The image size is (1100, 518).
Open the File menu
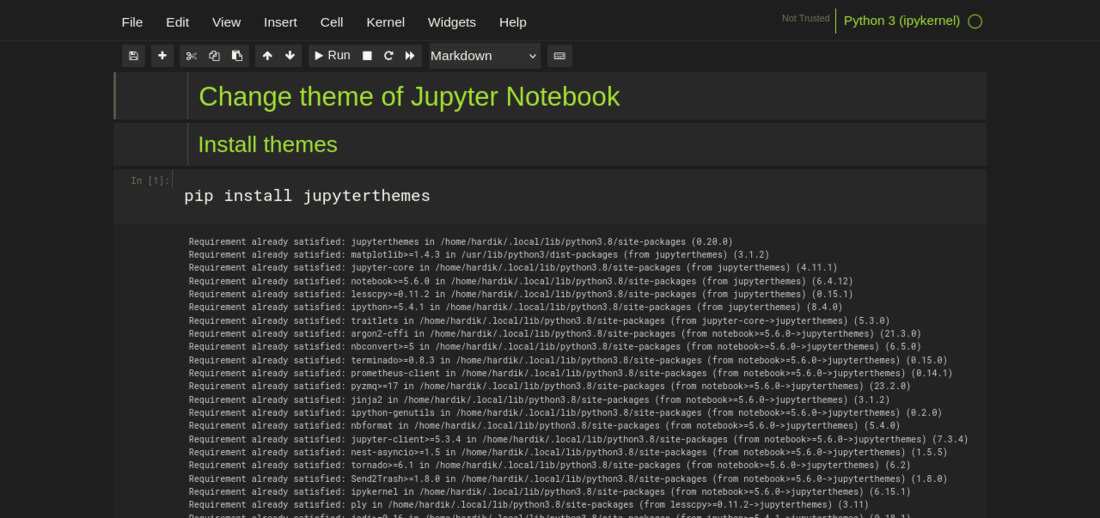(x=132, y=22)
